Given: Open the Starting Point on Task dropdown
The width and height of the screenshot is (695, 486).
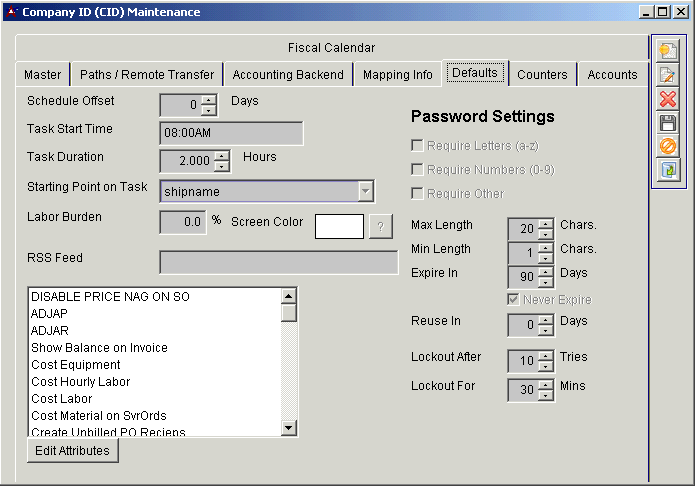Looking at the screenshot, I should 366,191.
